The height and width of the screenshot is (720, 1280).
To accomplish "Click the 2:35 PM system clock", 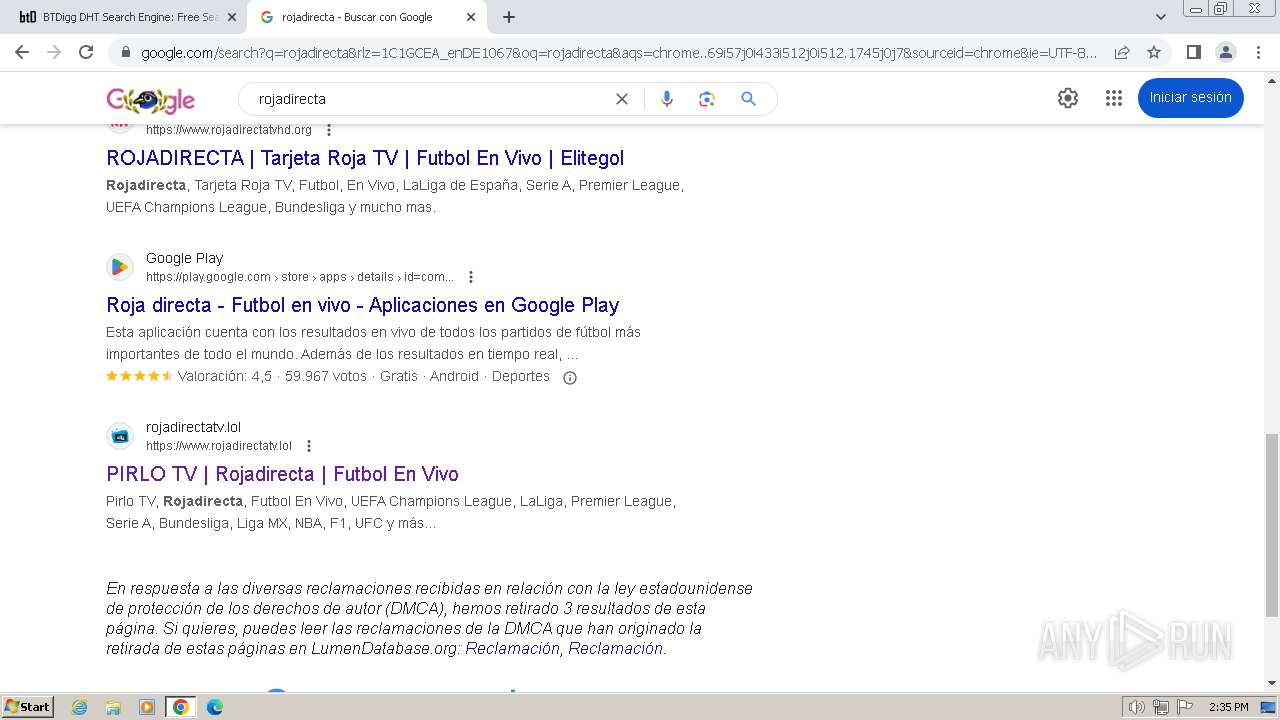I will (x=1229, y=707).
